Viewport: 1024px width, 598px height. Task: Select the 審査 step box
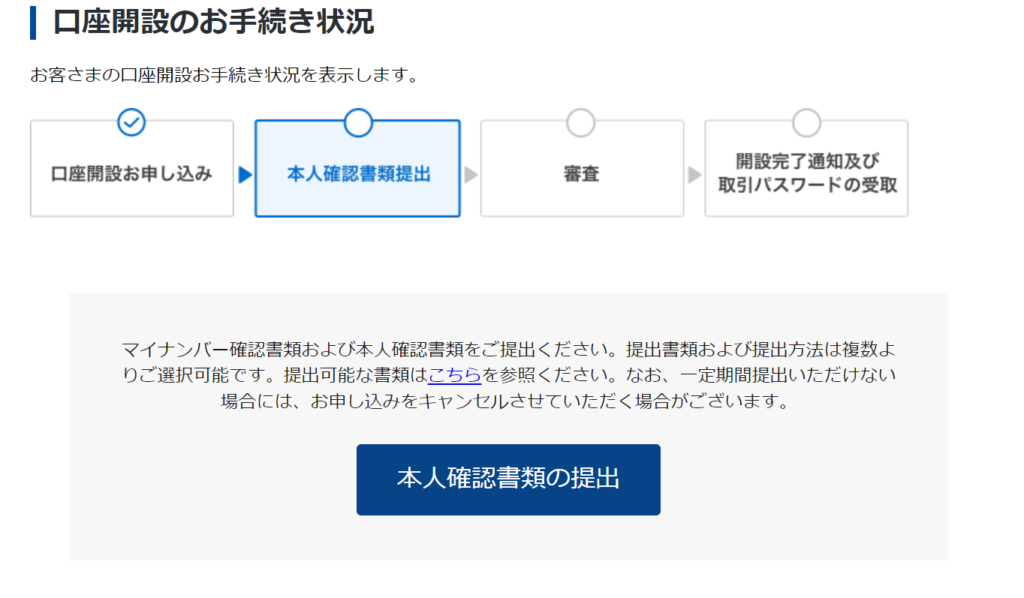pyautogui.click(x=582, y=168)
